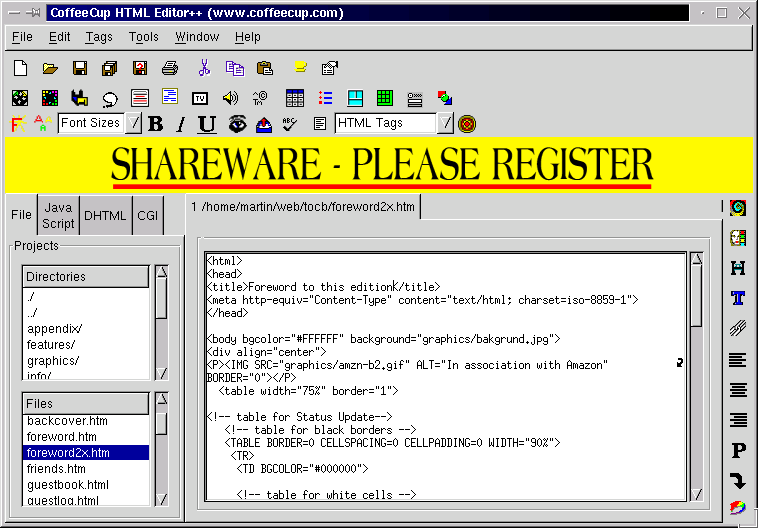Run the ABC spell check icon
This screenshot has width=758, height=528.
click(x=290, y=124)
